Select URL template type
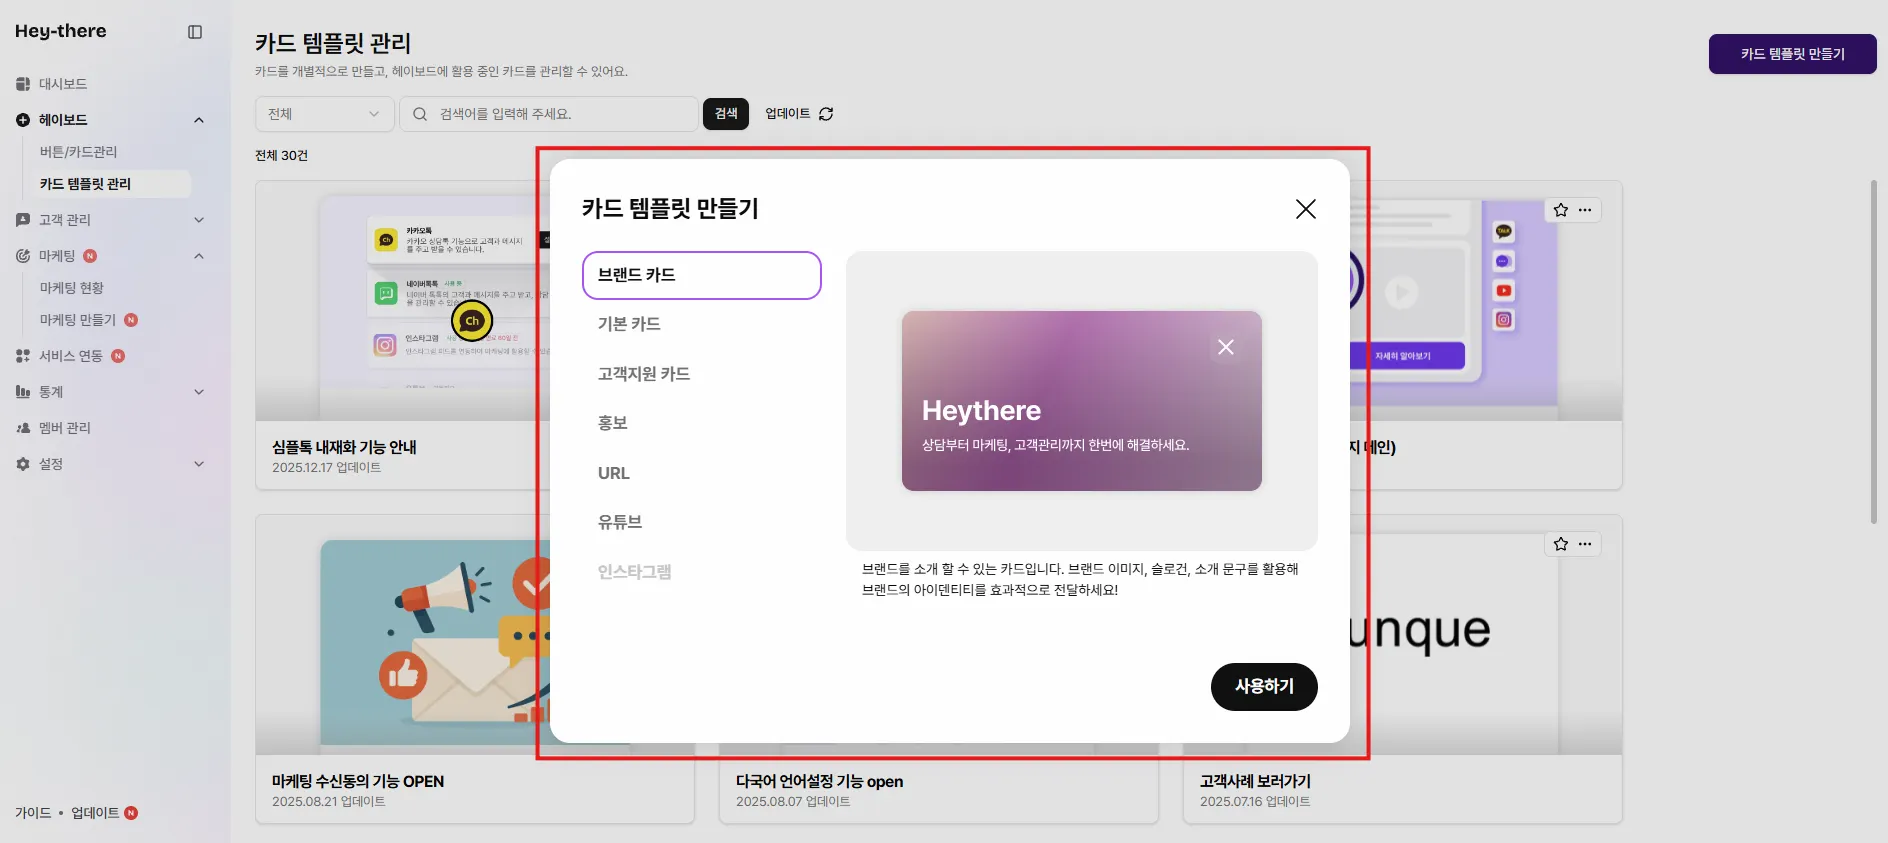The height and width of the screenshot is (843, 1888). [x=702, y=473]
